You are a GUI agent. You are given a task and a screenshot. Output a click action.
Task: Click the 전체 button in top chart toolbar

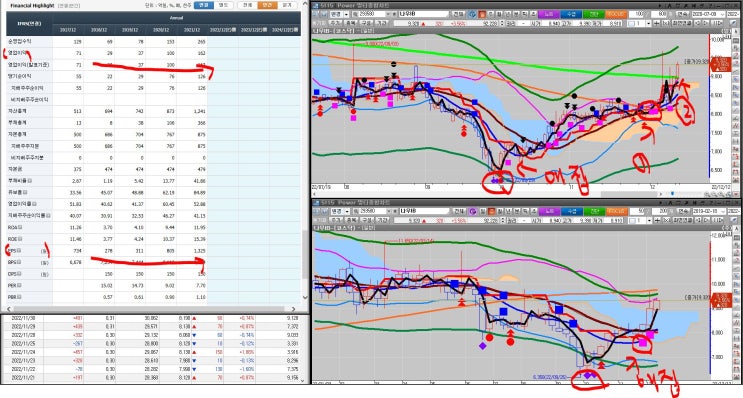coord(458,14)
